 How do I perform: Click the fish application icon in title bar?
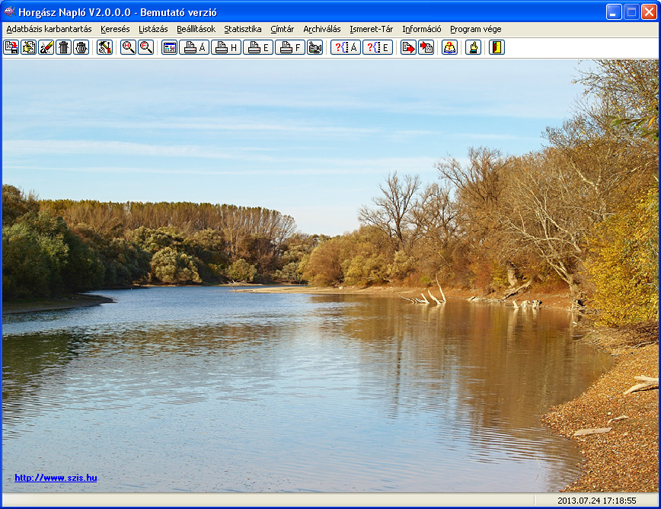[x=10, y=12]
